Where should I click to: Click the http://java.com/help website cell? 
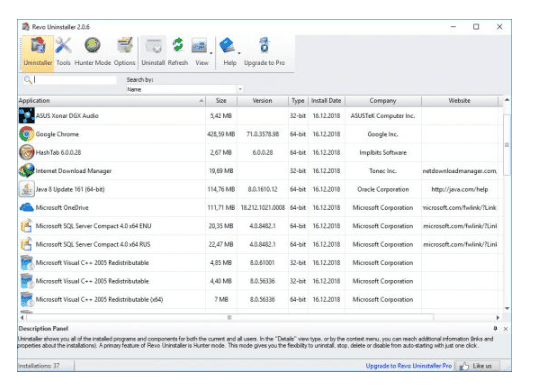(x=460, y=189)
